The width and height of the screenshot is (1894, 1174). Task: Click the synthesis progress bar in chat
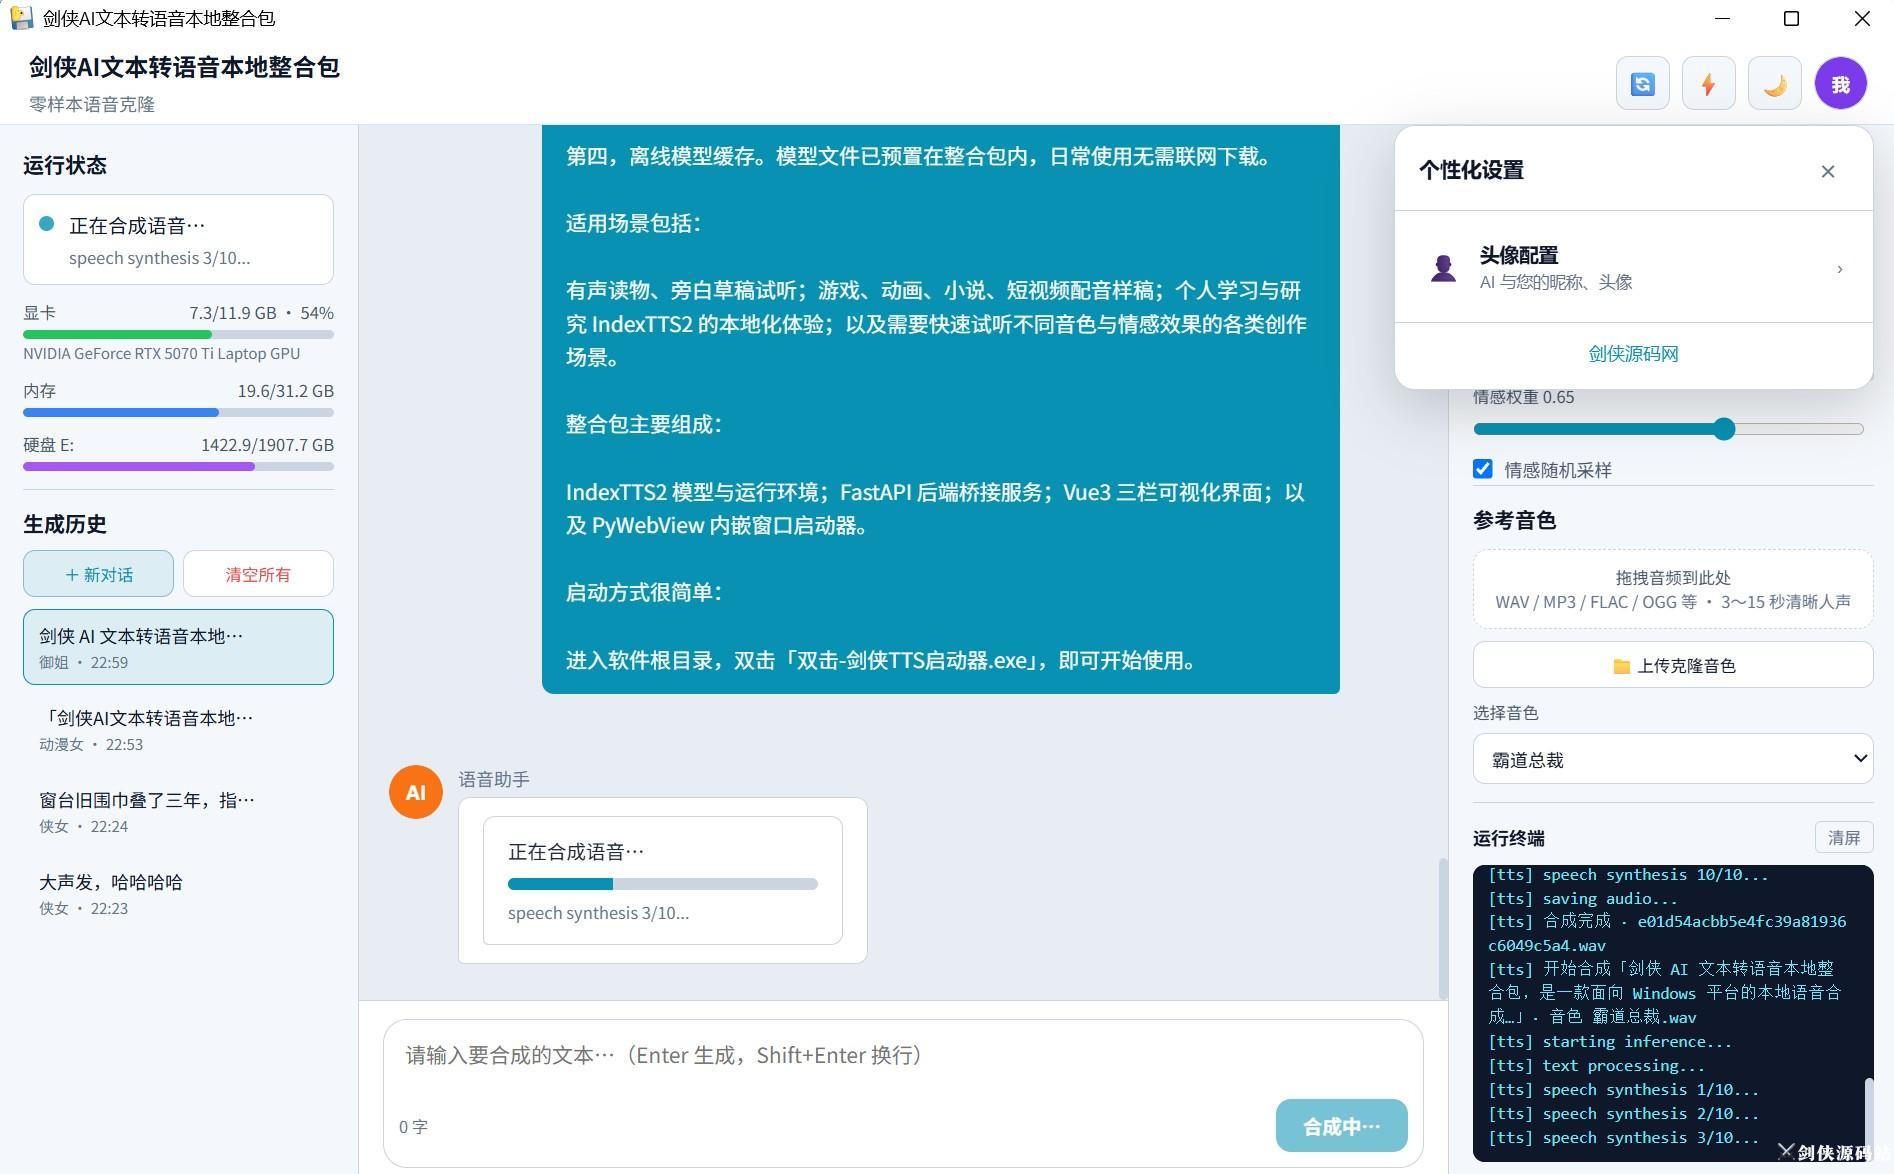tap(662, 884)
